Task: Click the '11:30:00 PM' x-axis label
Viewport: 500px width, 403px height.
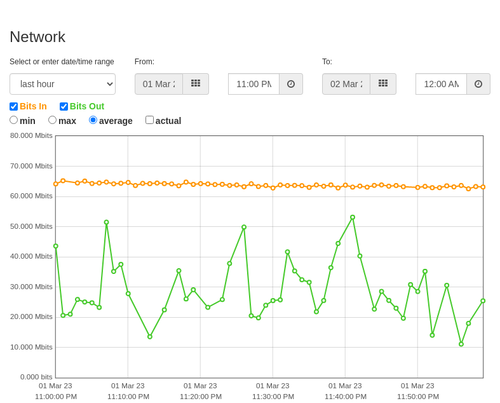Action: (273, 397)
